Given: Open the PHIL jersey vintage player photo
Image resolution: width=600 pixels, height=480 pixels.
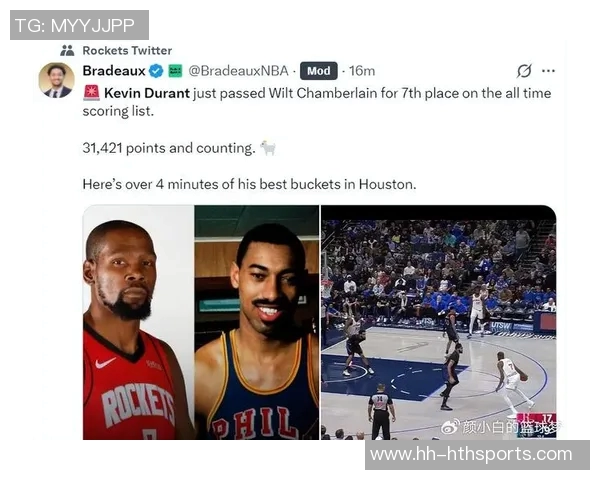Looking at the screenshot, I should coord(257,322).
